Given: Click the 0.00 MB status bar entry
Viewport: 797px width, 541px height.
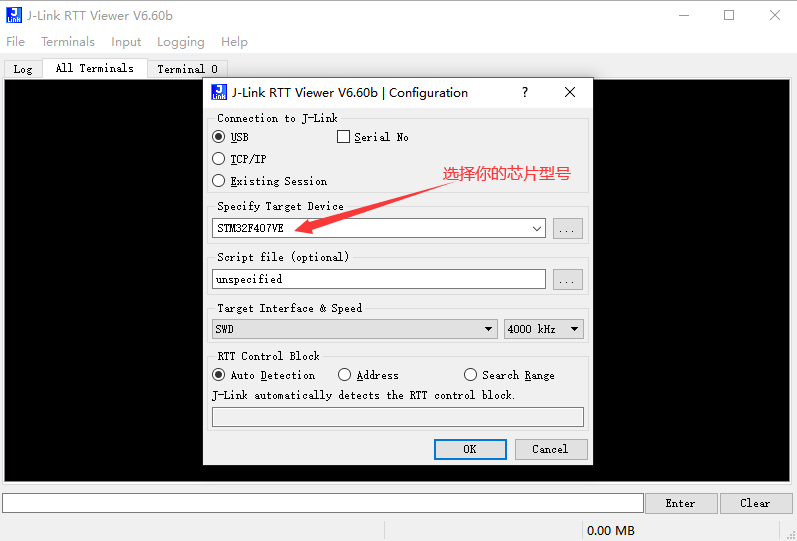Looking at the screenshot, I should (x=610, y=530).
